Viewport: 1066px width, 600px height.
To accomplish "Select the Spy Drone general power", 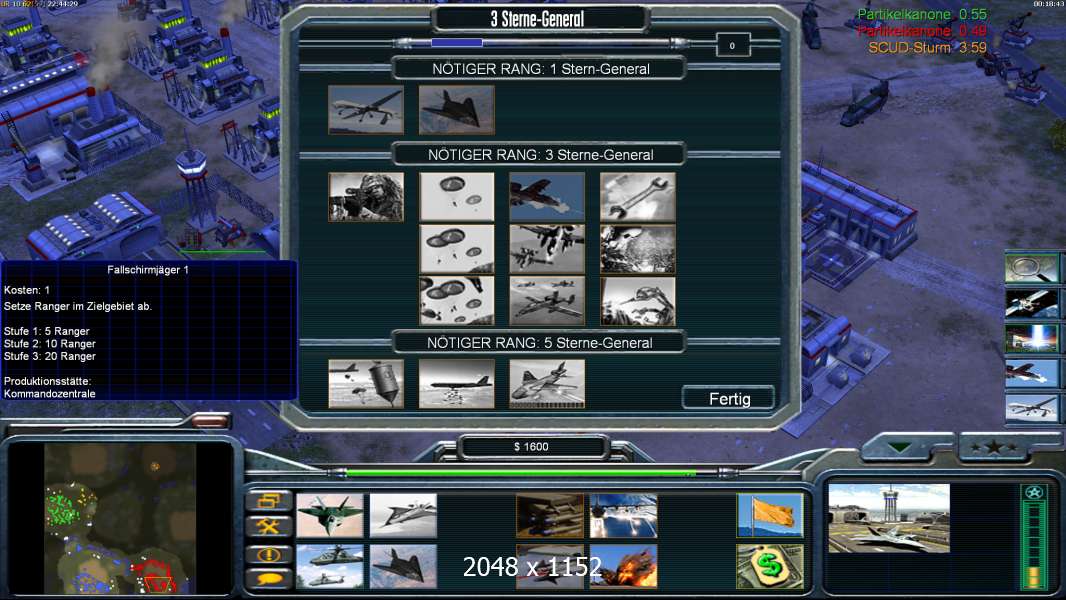I will pos(366,110).
